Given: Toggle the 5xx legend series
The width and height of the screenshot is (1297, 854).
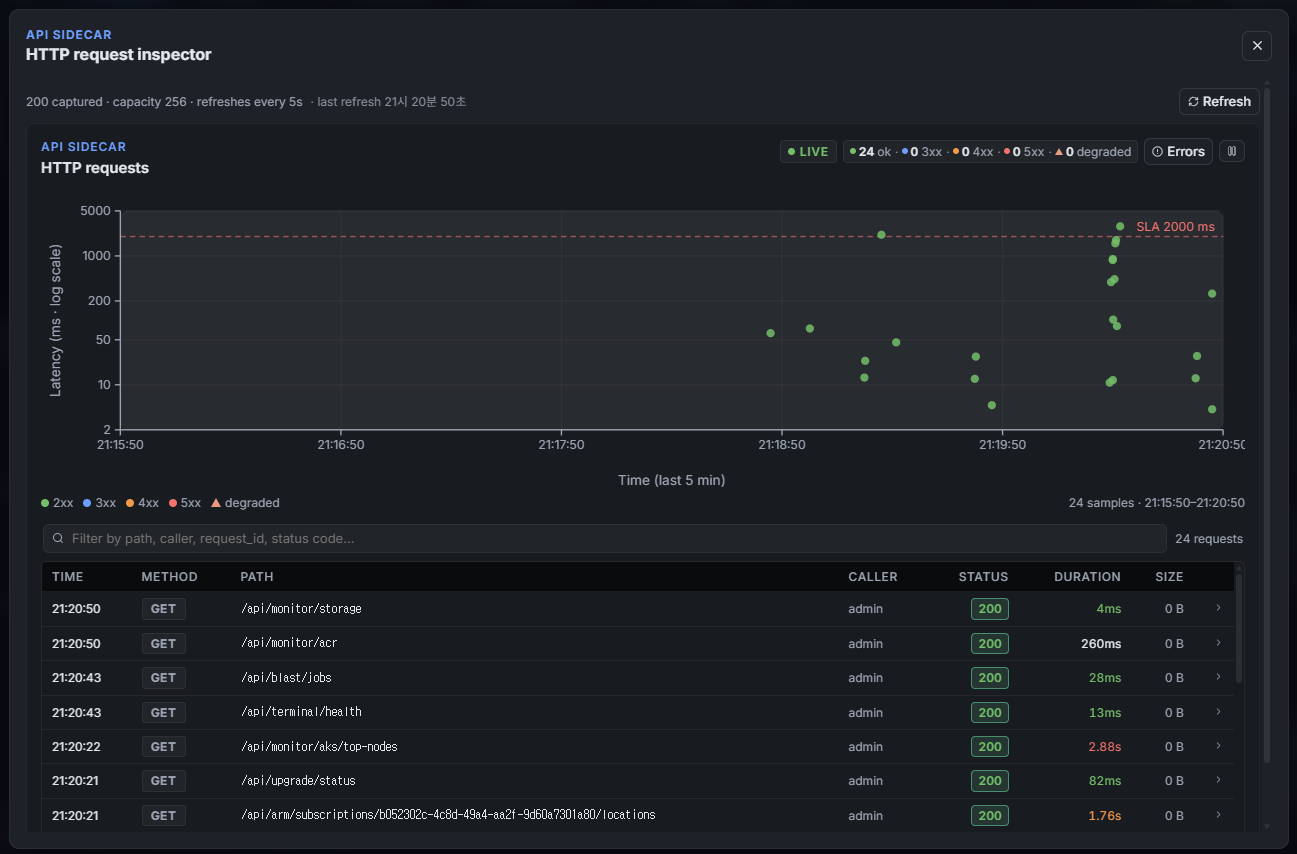Looking at the screenshot, I should 185,503.
